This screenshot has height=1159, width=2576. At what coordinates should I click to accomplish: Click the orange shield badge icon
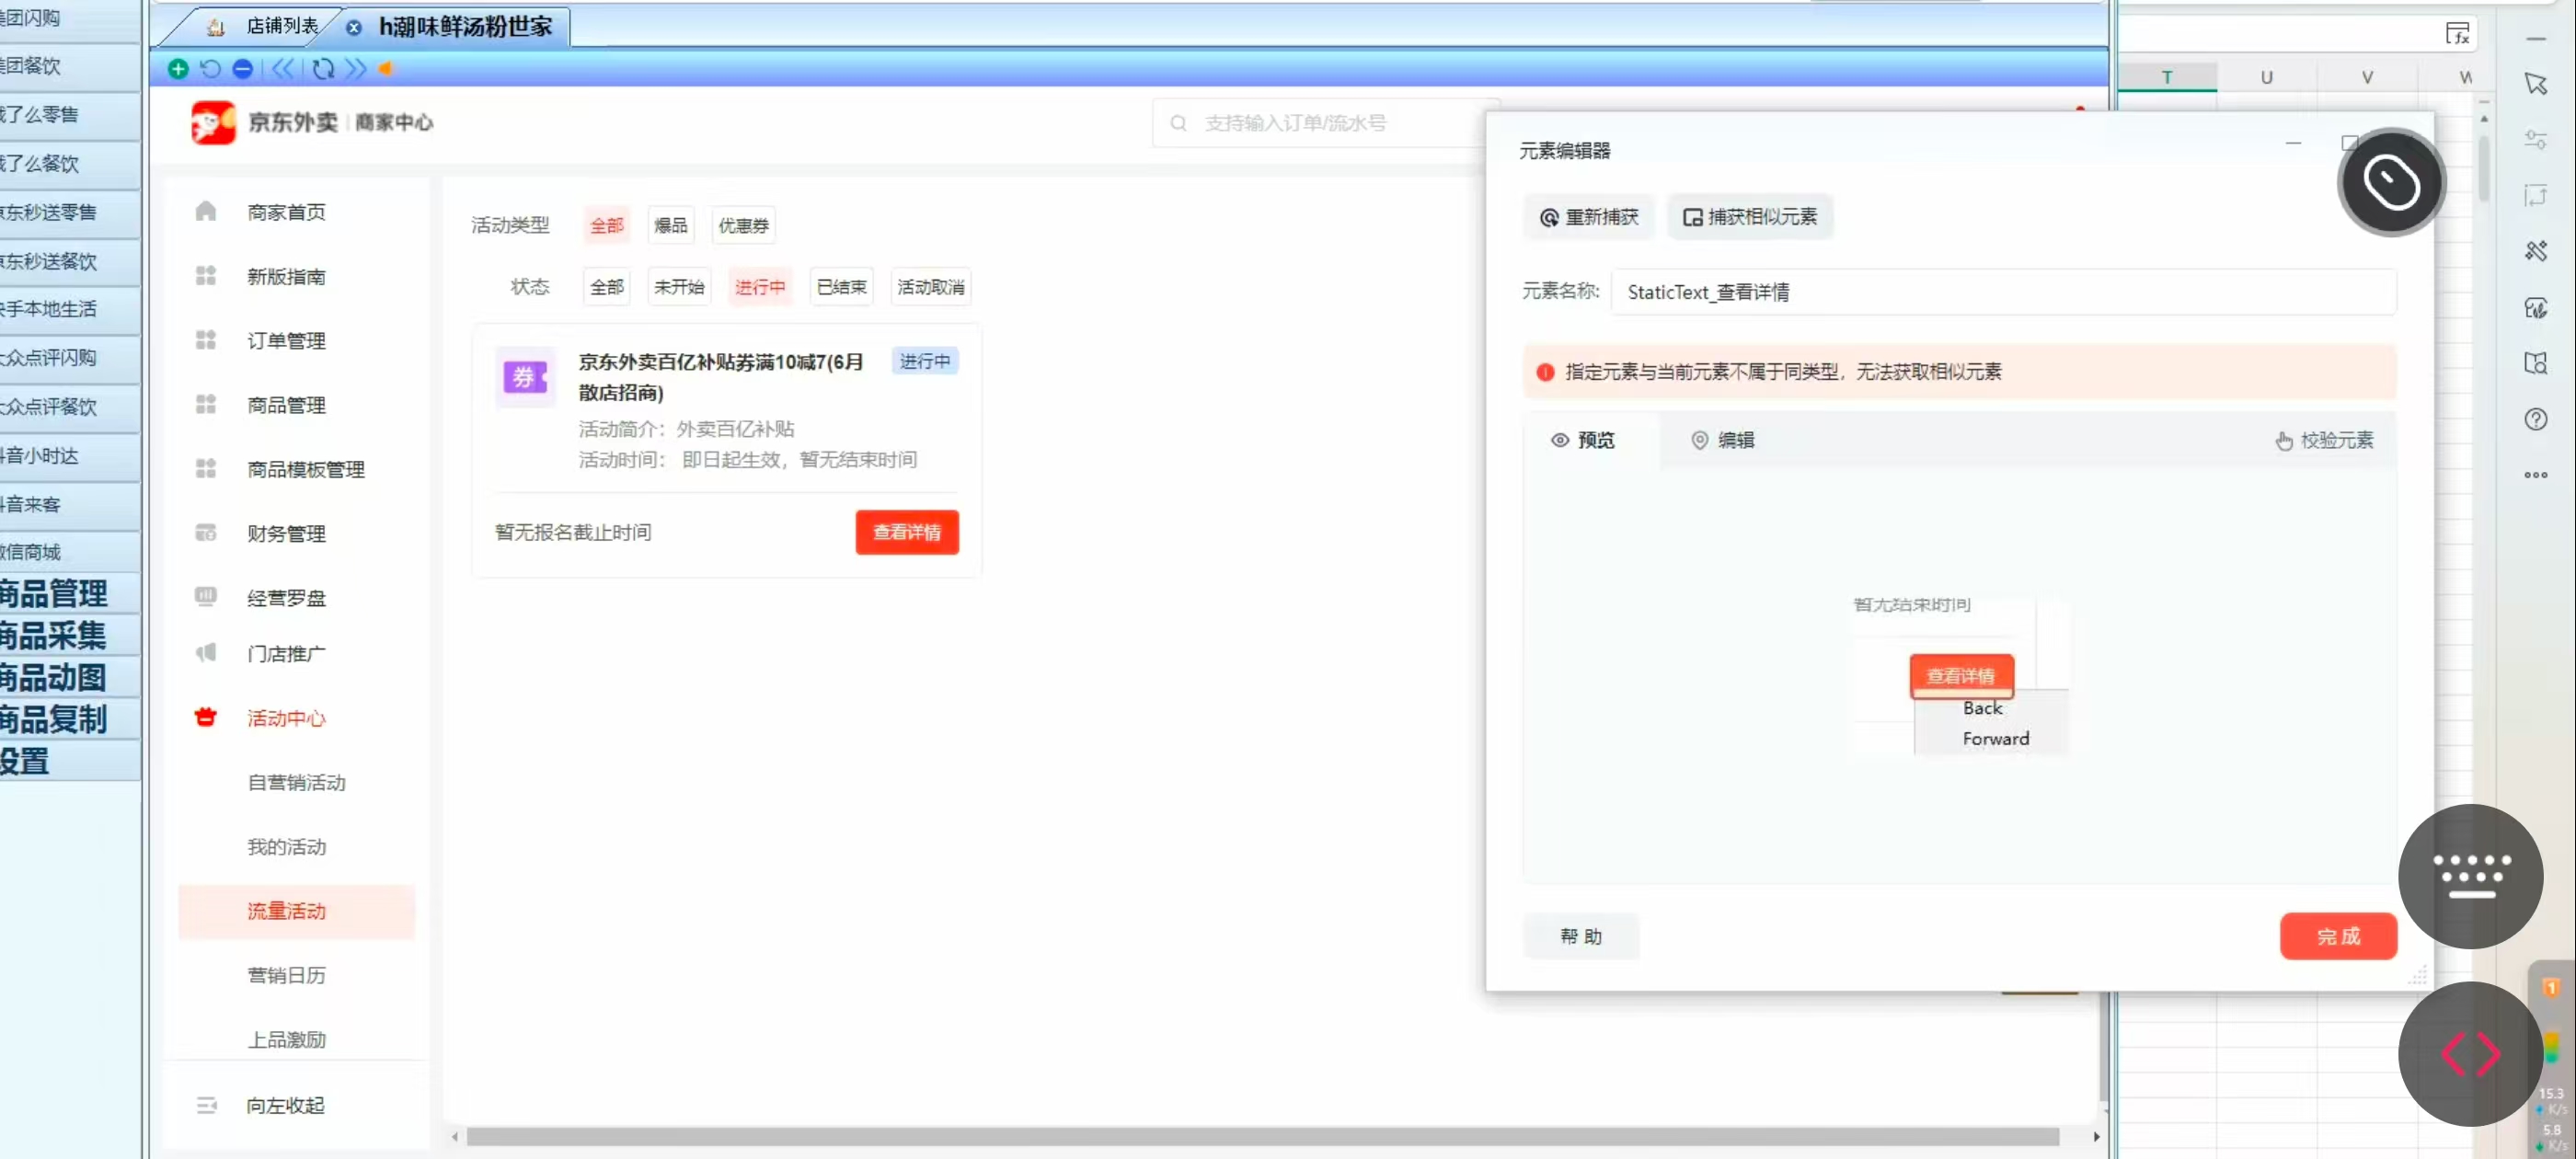click(2551, 988)
